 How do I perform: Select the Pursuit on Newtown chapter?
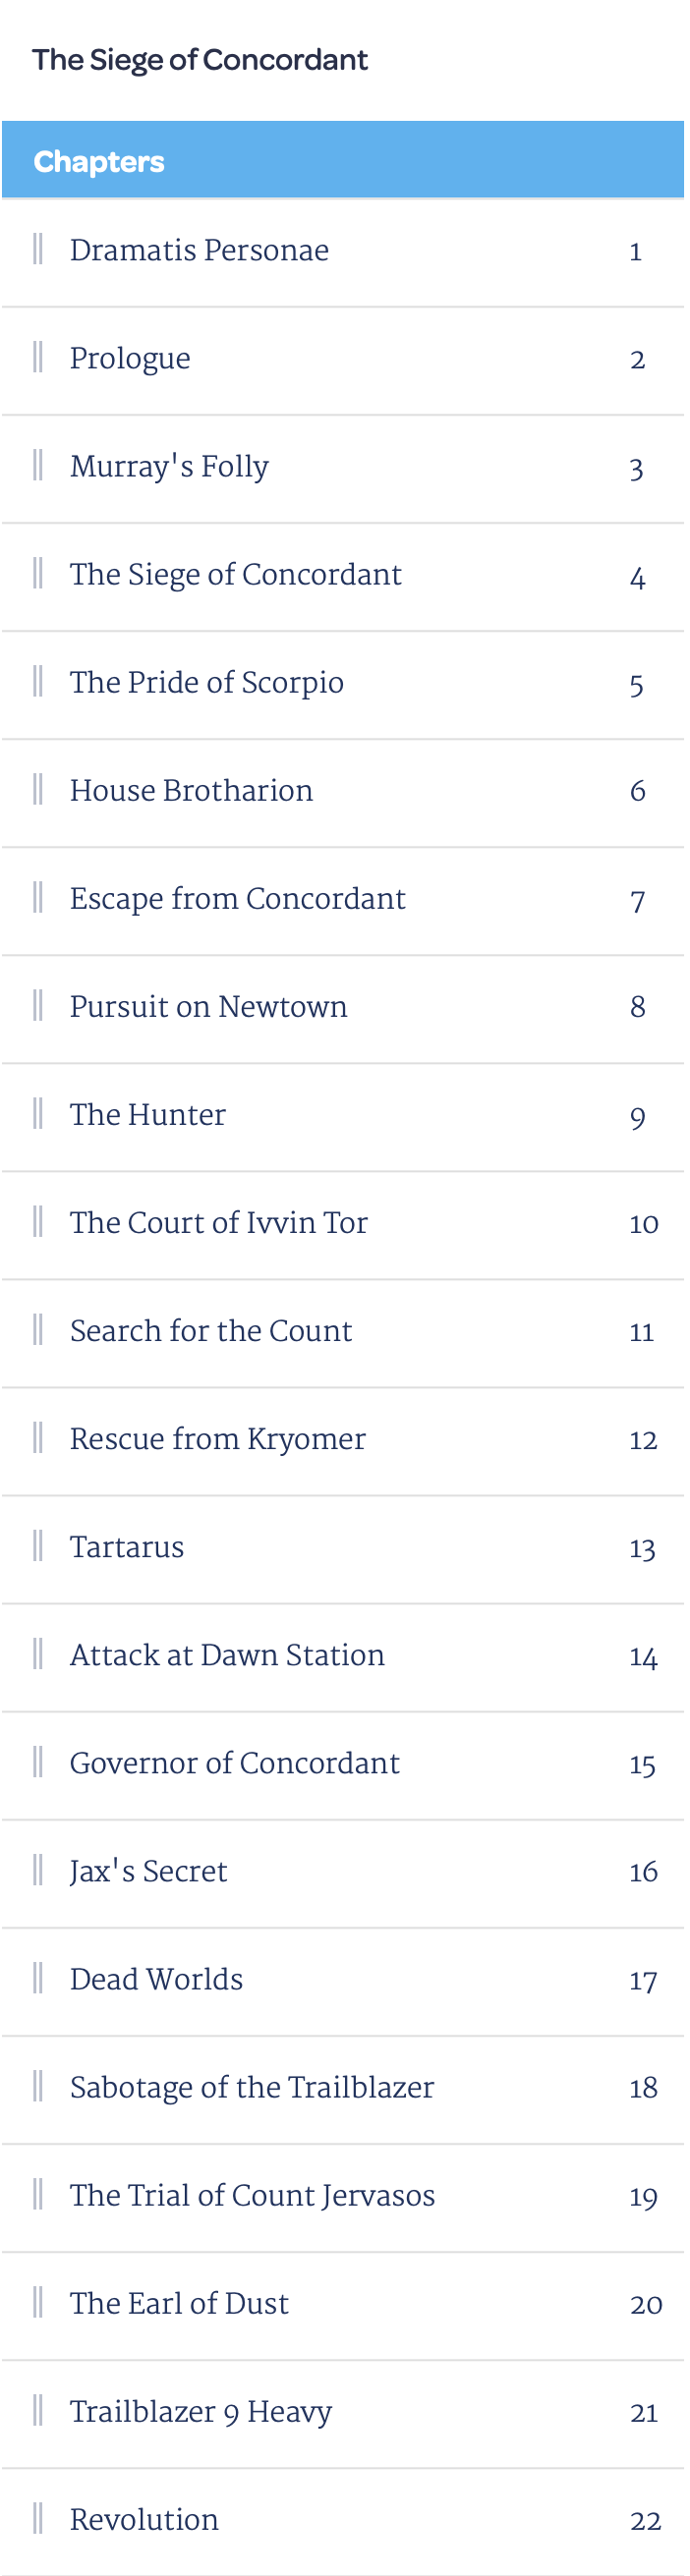[x=343, y=1009]
